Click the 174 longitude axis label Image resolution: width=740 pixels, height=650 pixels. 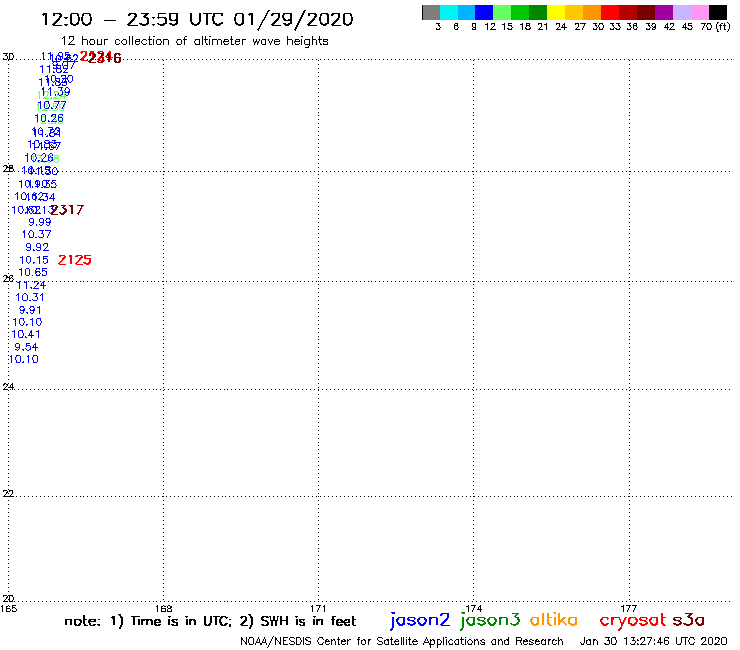474,608
